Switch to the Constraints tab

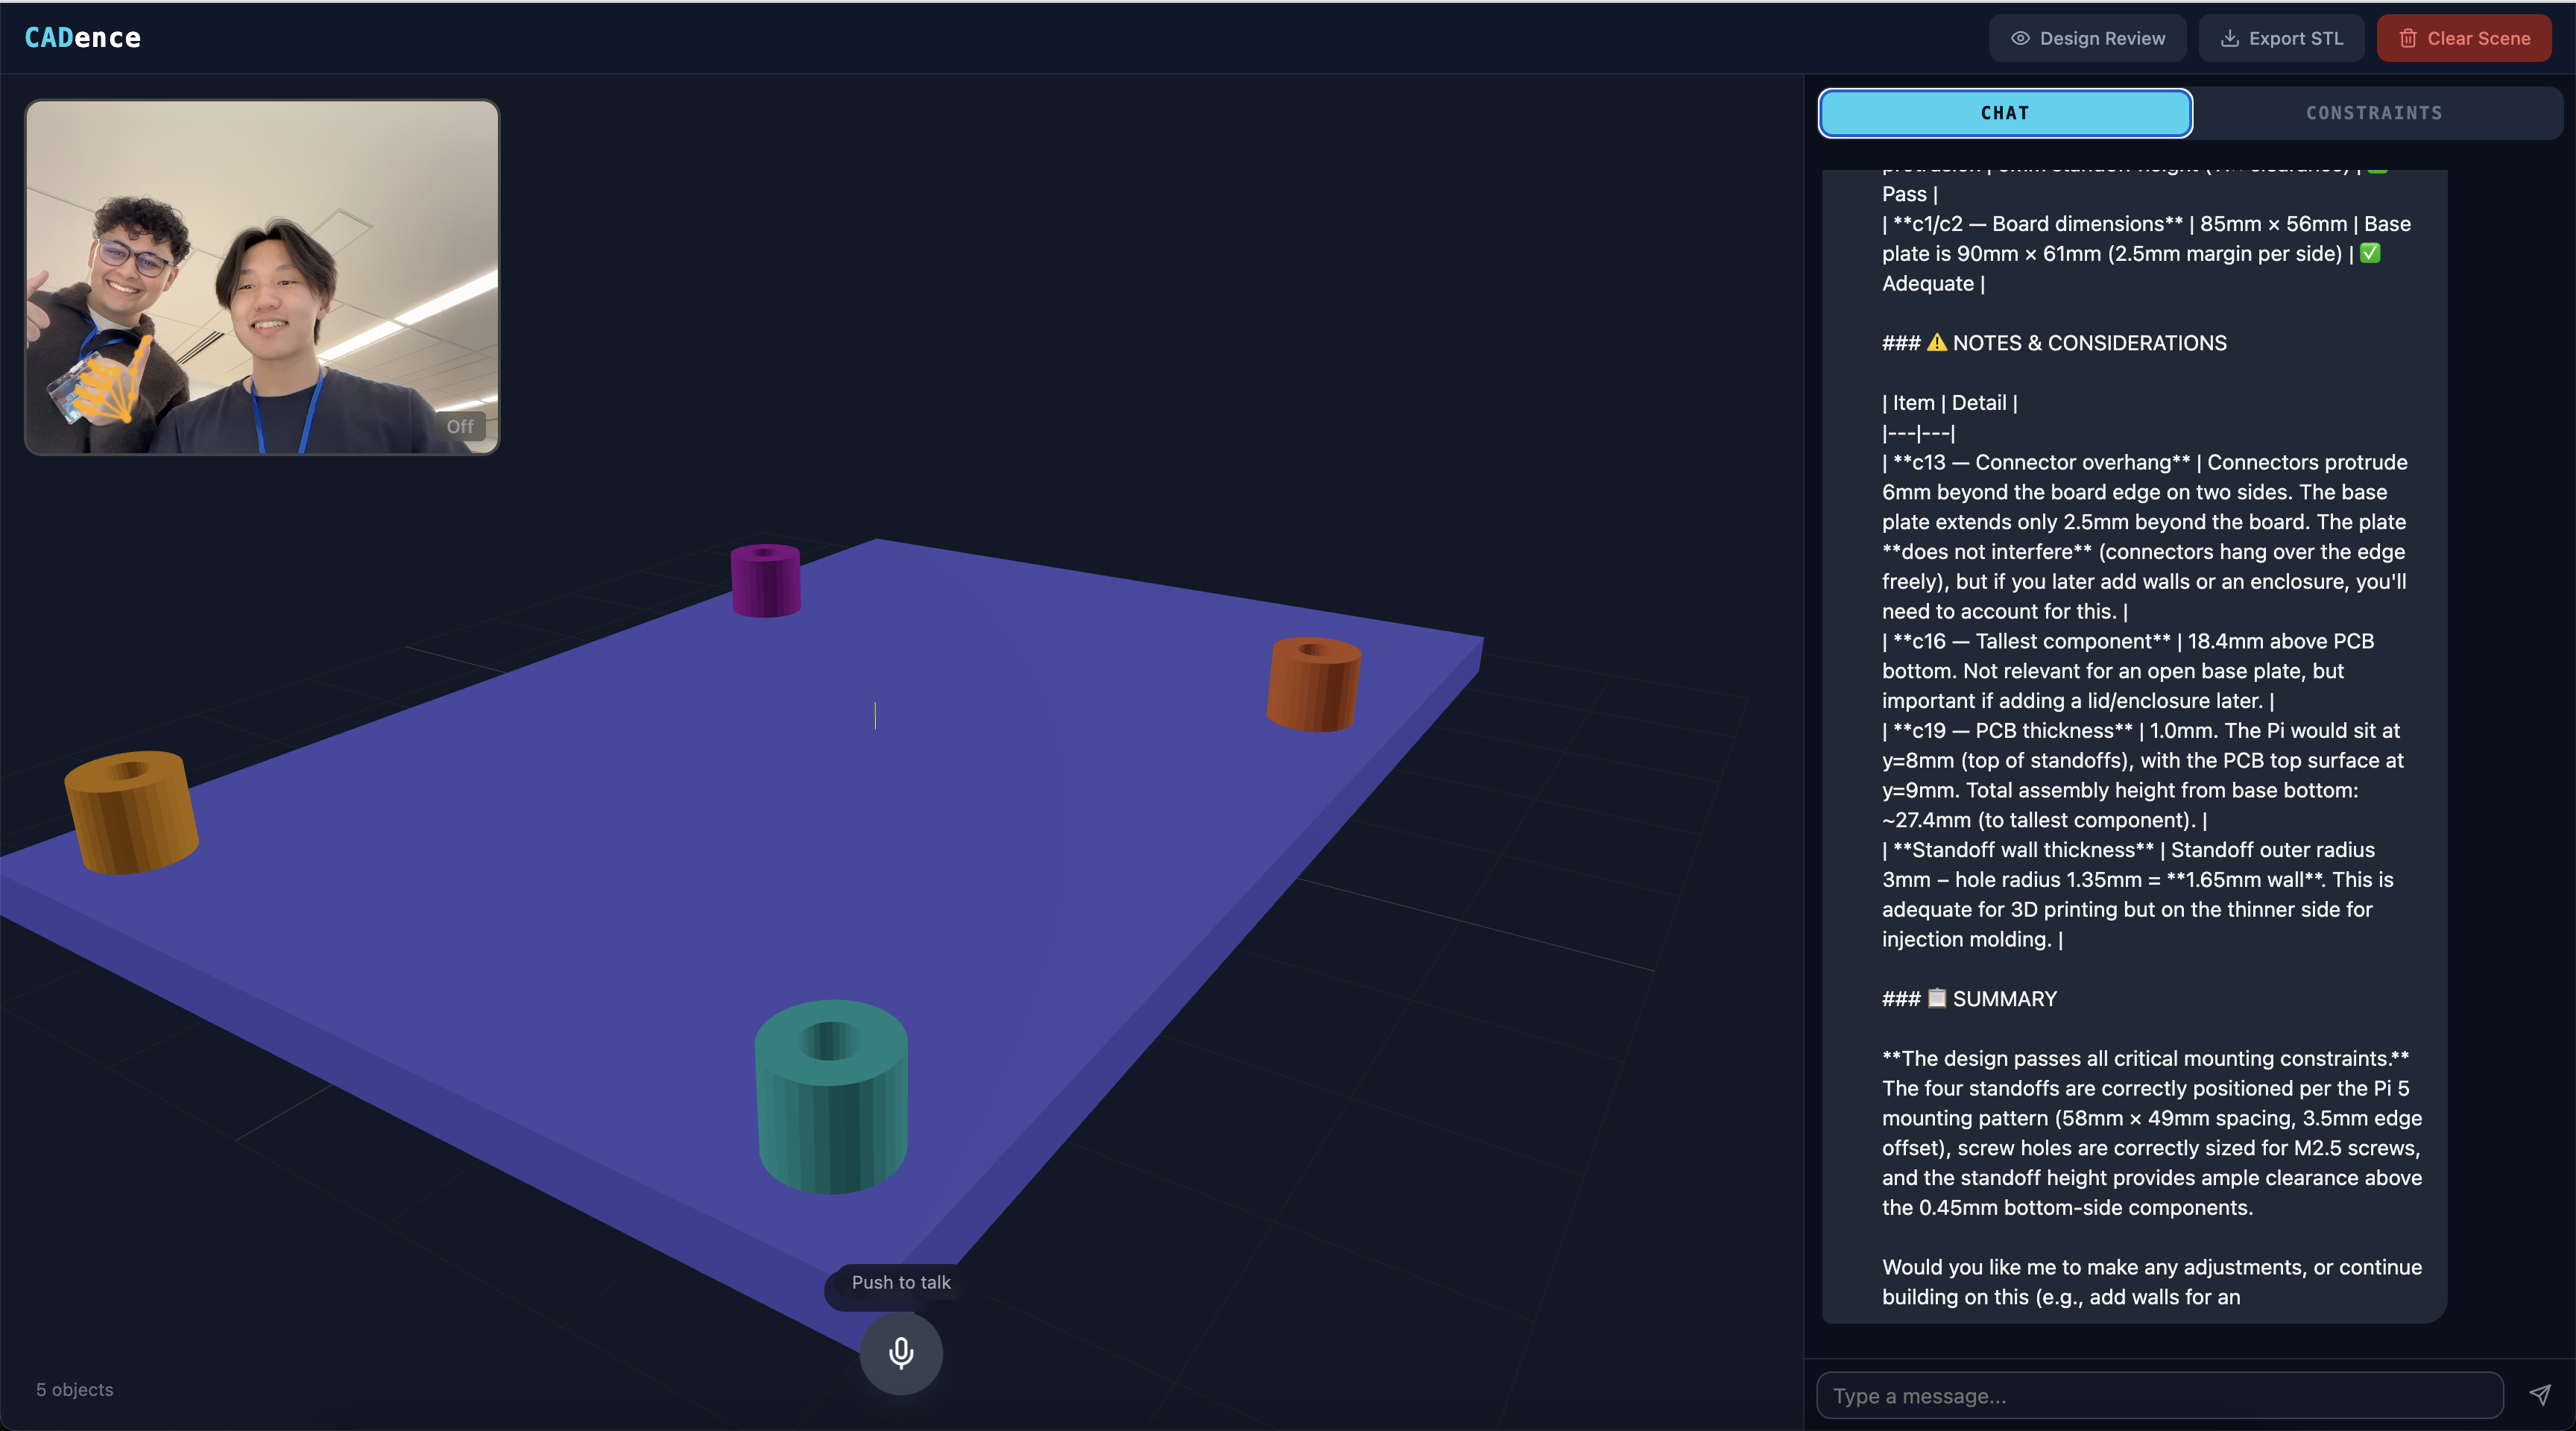(2373, 113)
